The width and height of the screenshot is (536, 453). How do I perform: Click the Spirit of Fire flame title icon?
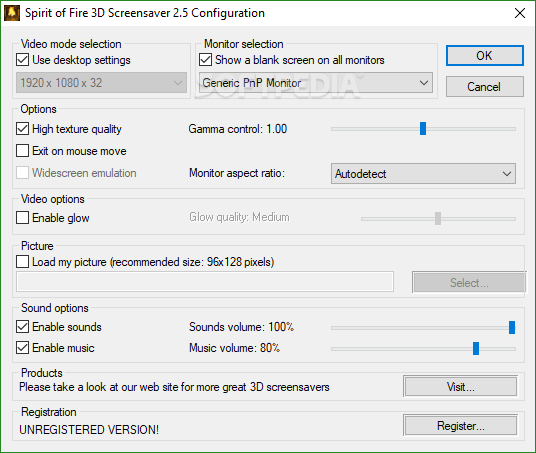pyautogui.click(x=12, y=13)
